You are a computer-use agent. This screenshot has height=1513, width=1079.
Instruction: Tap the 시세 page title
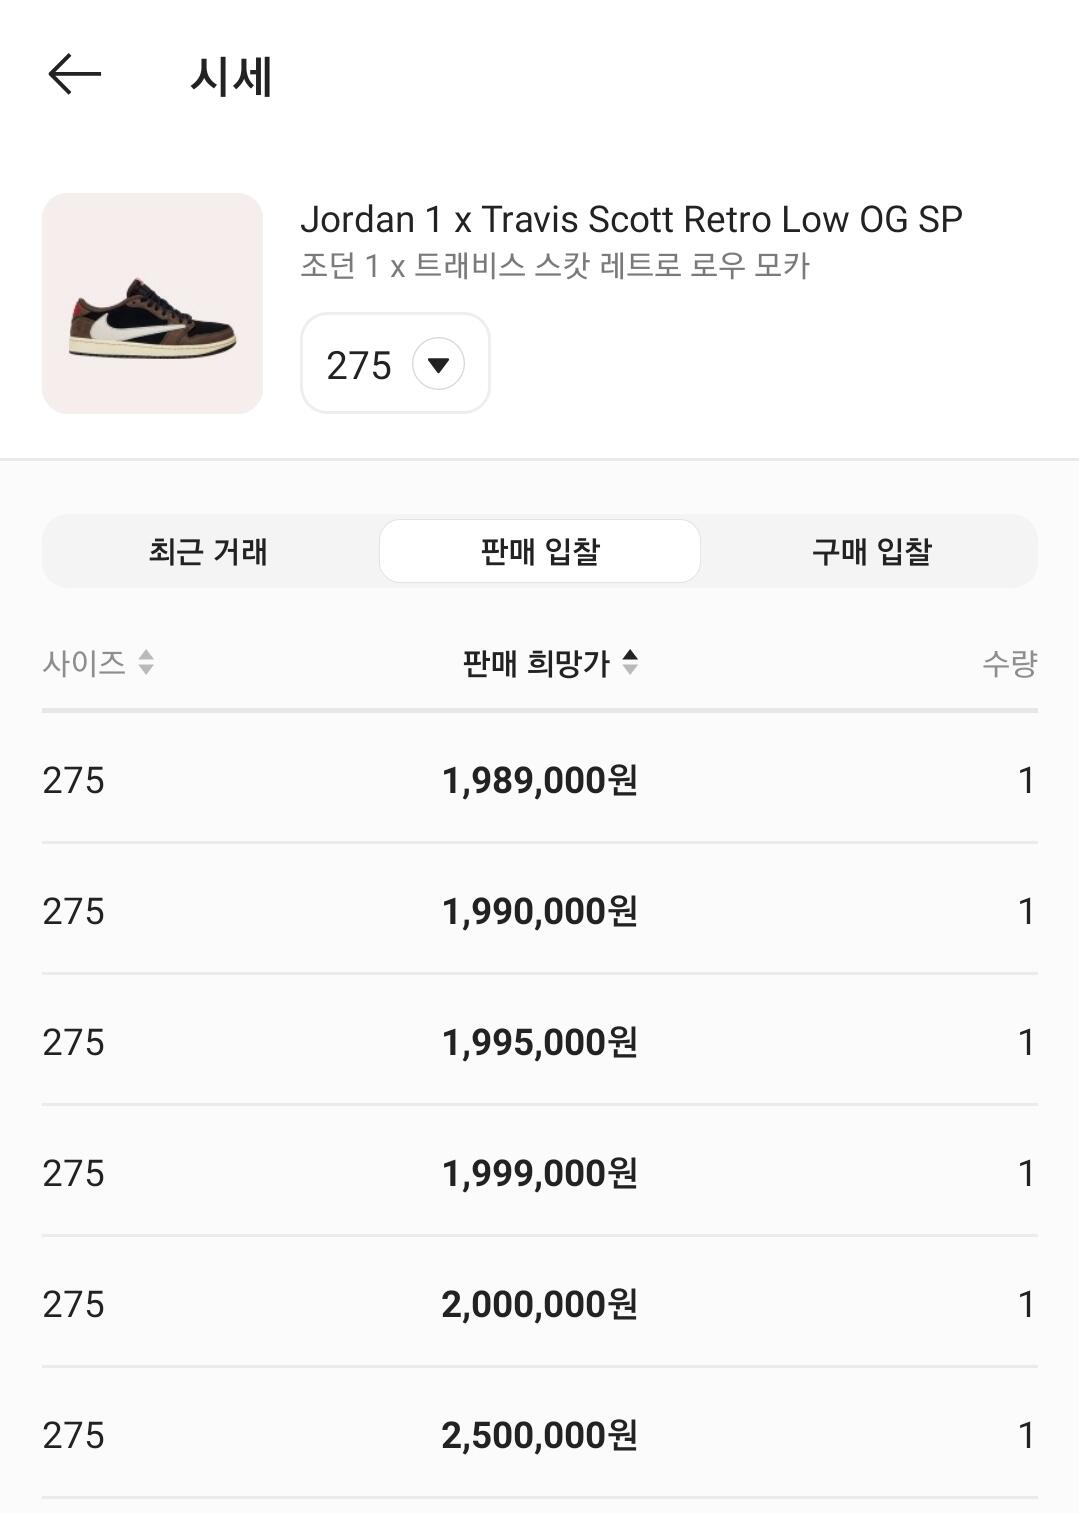click(231, 77)
